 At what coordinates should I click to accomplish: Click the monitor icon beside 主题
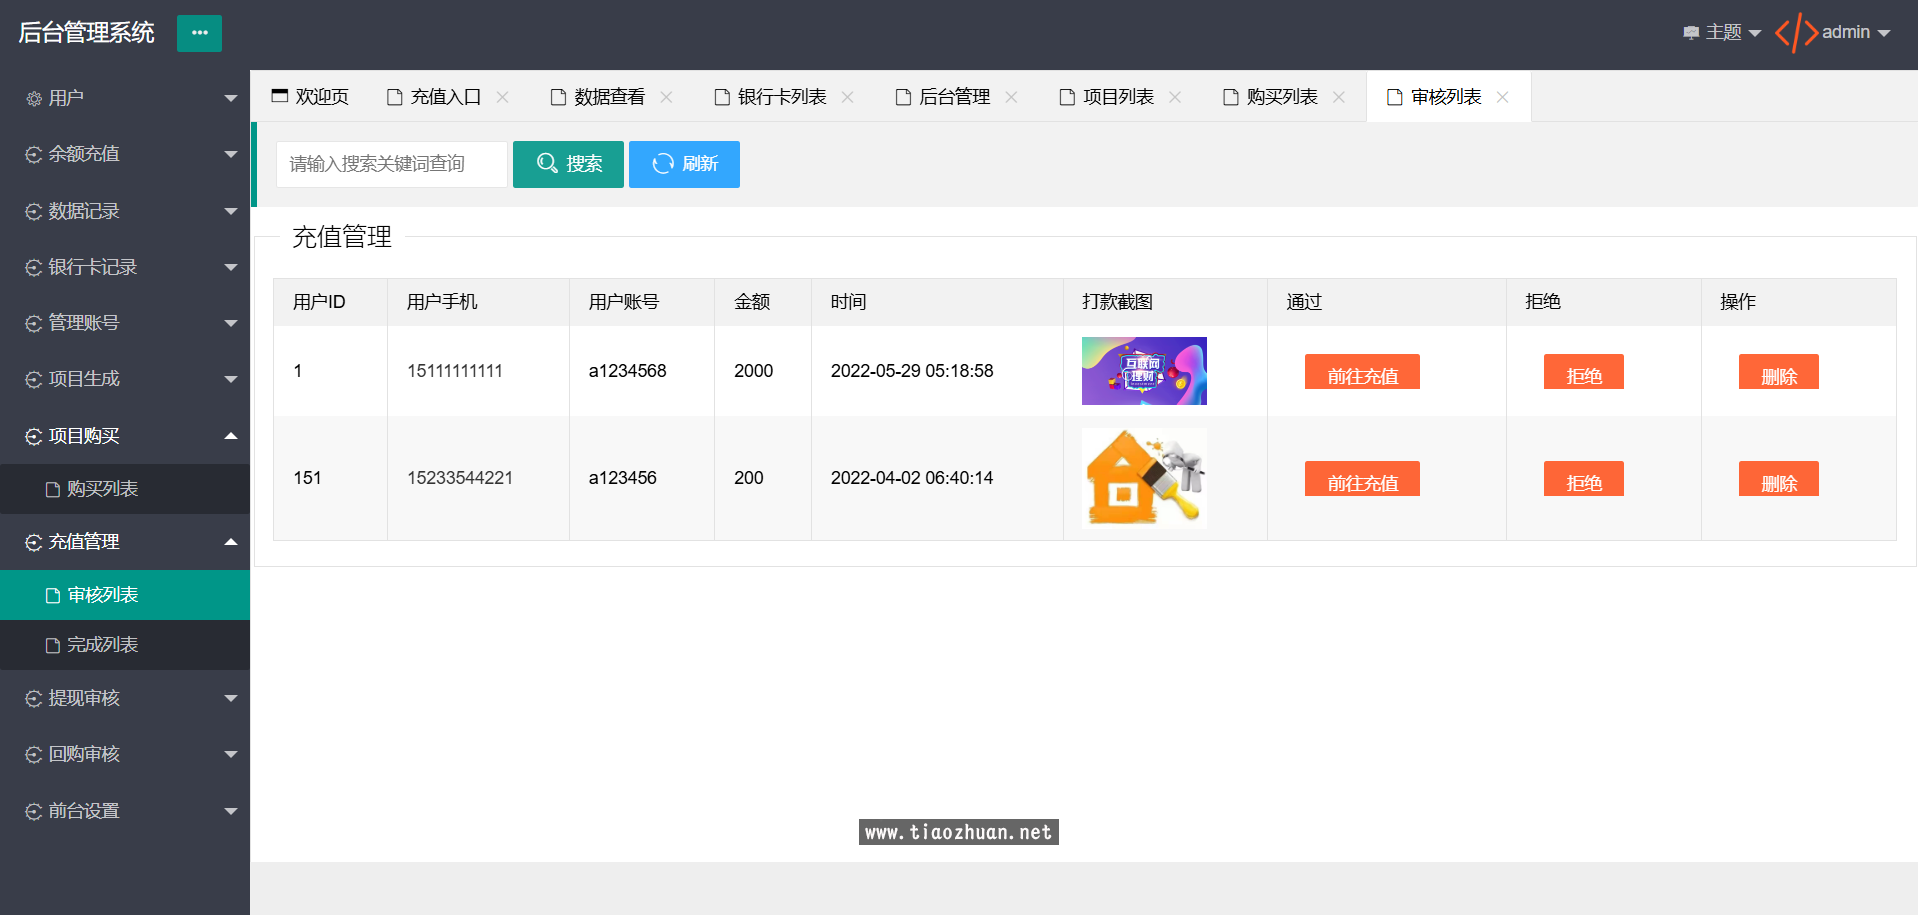coord(1691,33)
